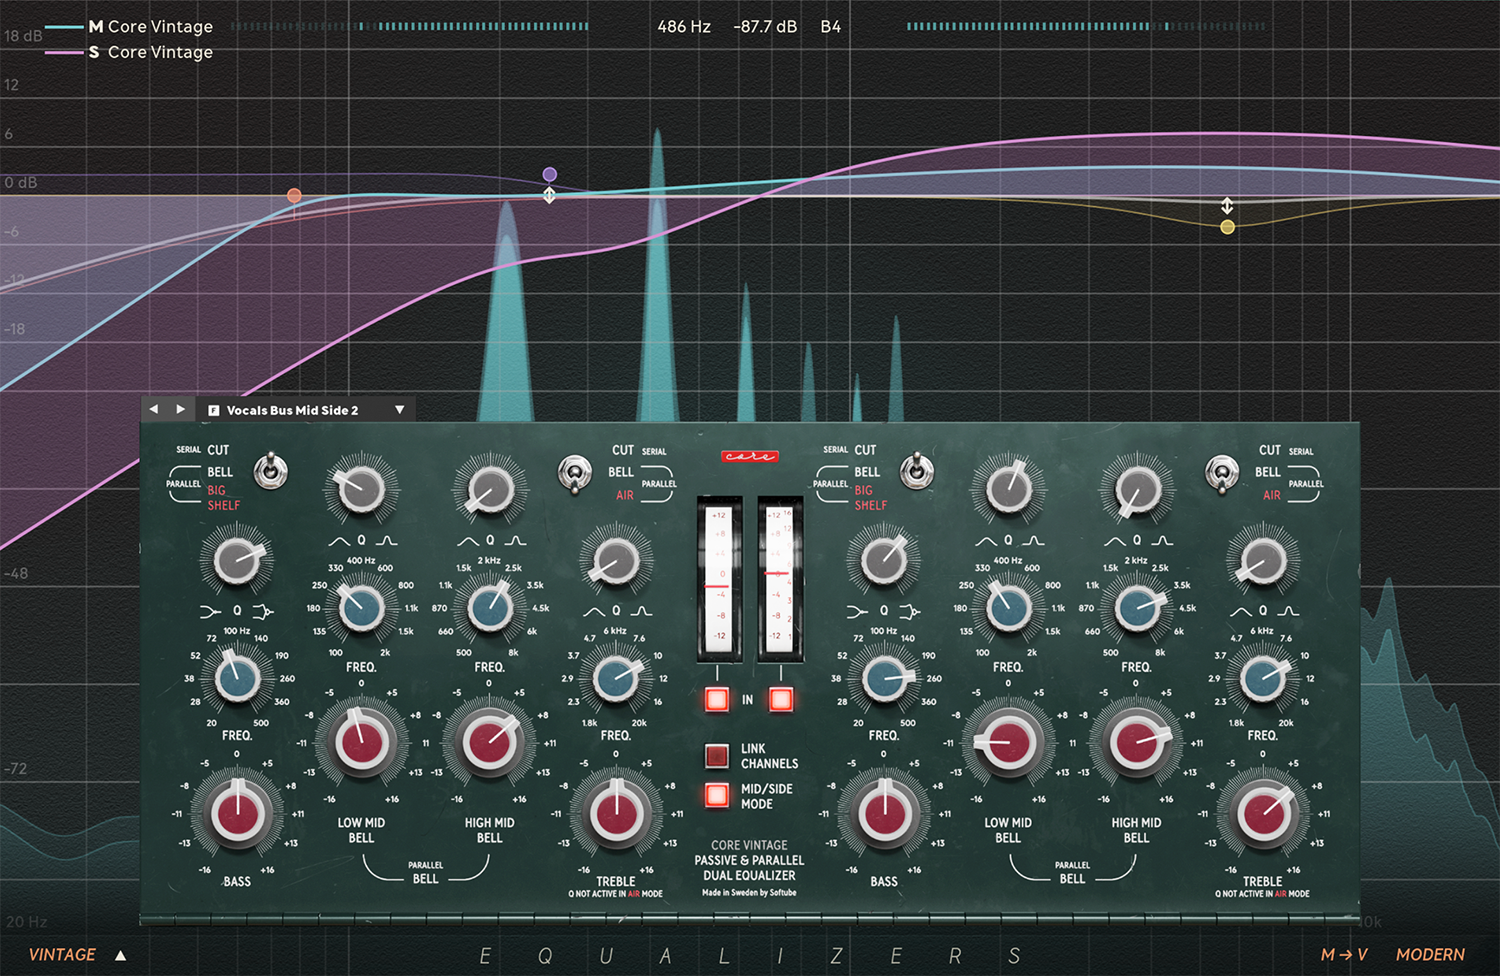Select the purple EQ band node
Image resolution: width=1500 pixels, height=976 pixels.
[x=549, y=175]
